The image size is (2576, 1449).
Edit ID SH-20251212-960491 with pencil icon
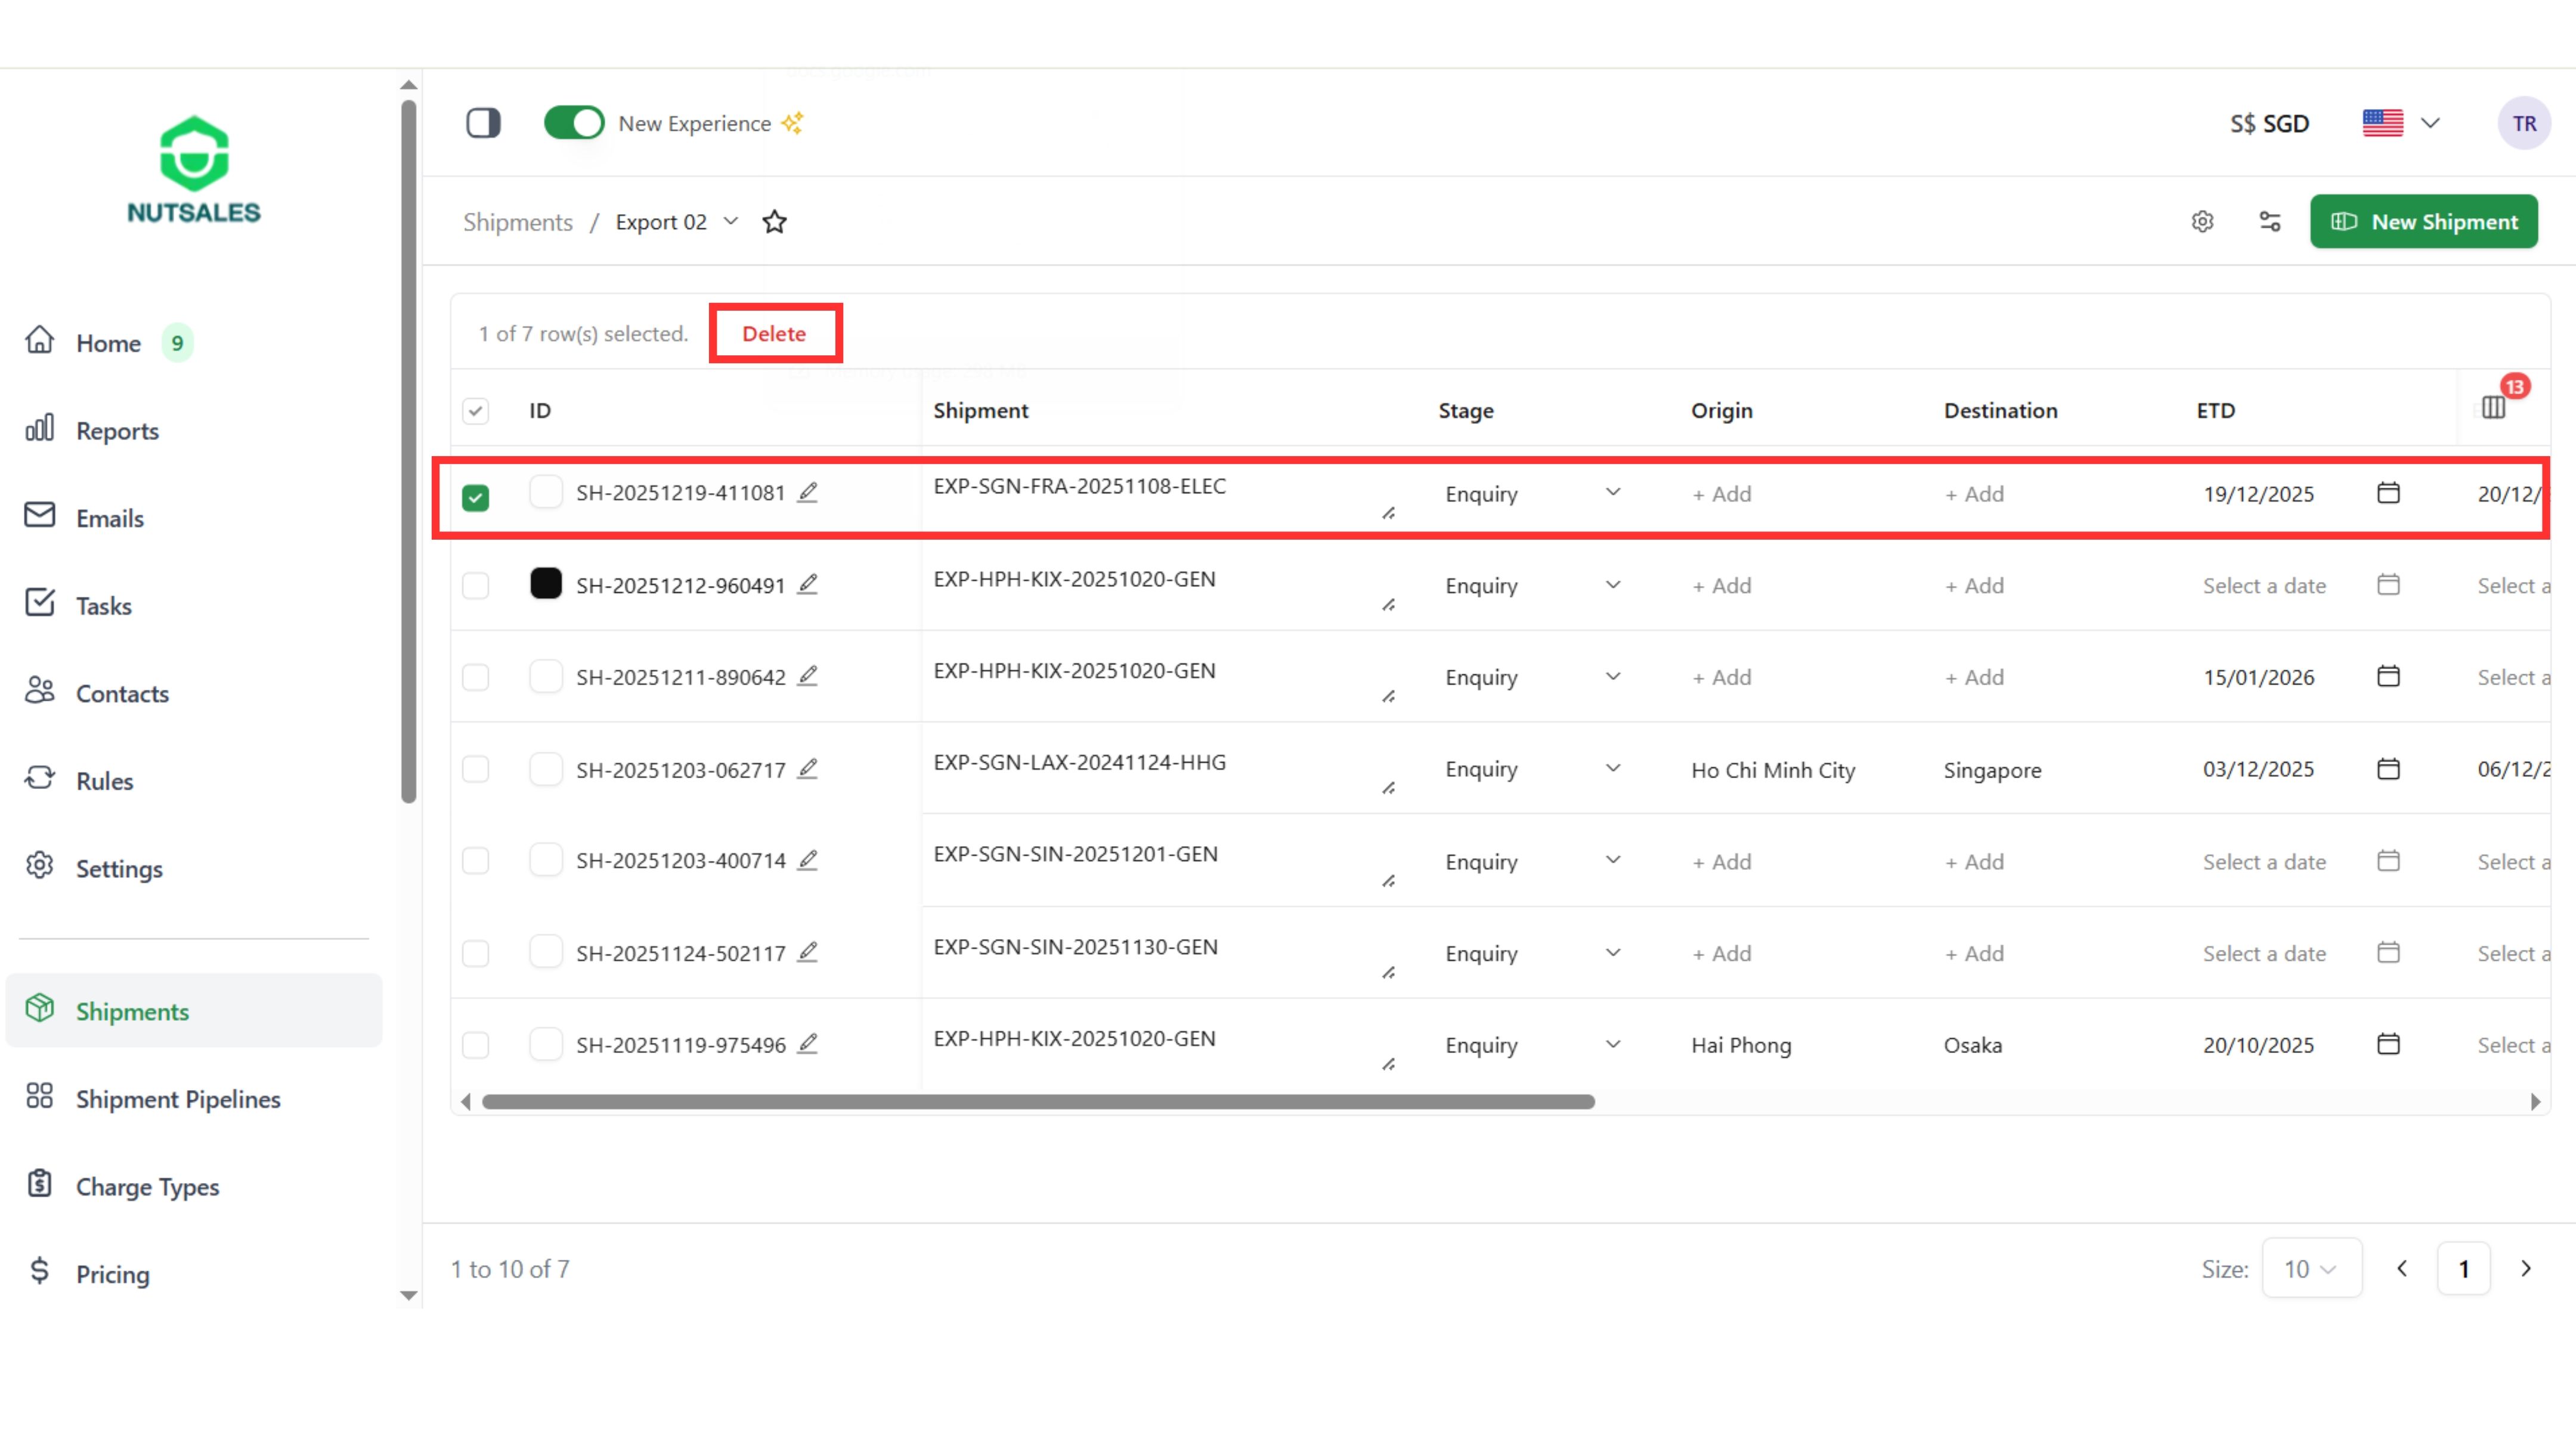(x=808, y=584)
